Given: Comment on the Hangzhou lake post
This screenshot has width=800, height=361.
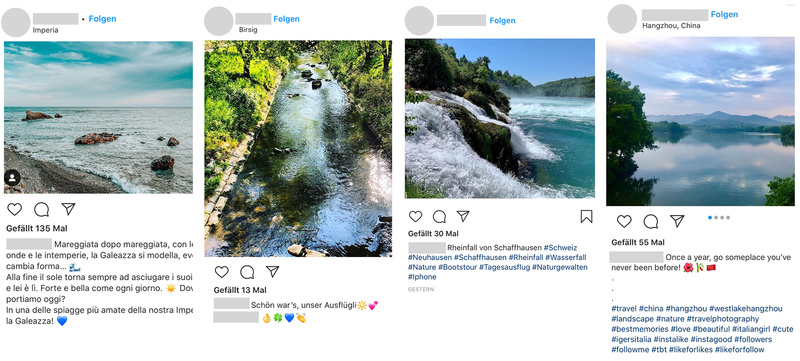Looking at the screenshot, I should click(651, 221).
